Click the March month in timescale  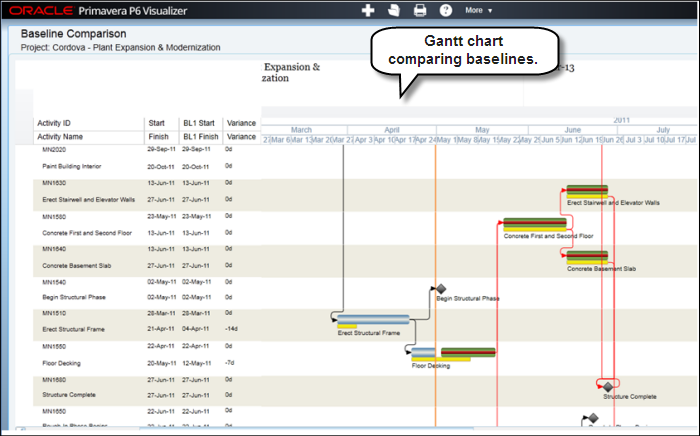coord(301,130)
